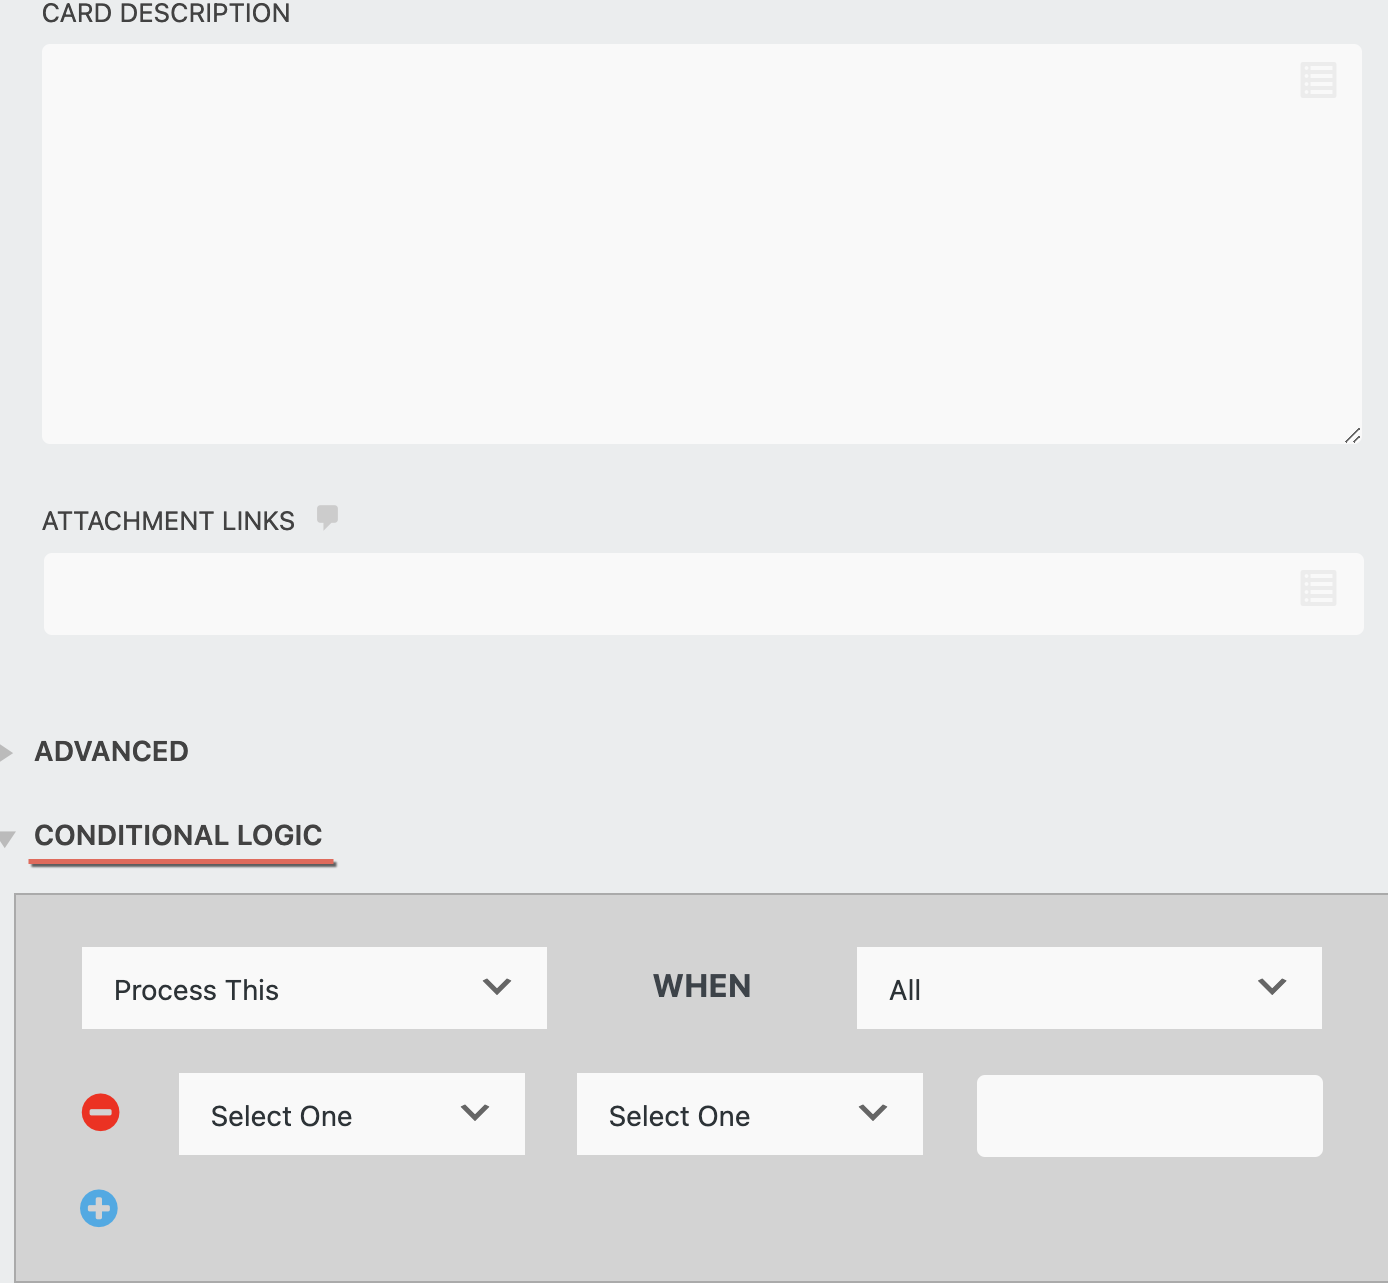Open the second Select One comparison dropdown
This screenshot has height=1283, width=1388.
coord(749,1114)
